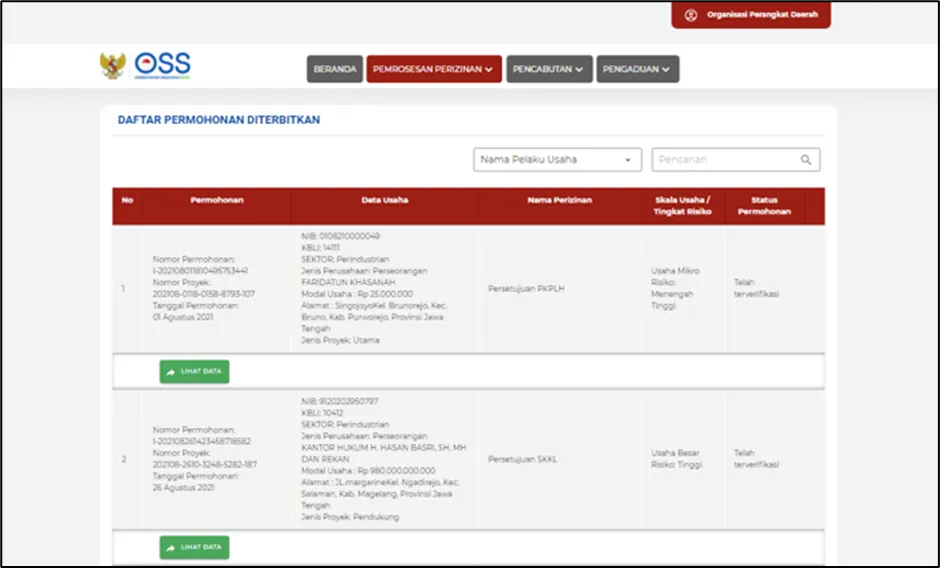Click the search magnifier icon
This screenshot has height=568, width=940.
[806, 160]
